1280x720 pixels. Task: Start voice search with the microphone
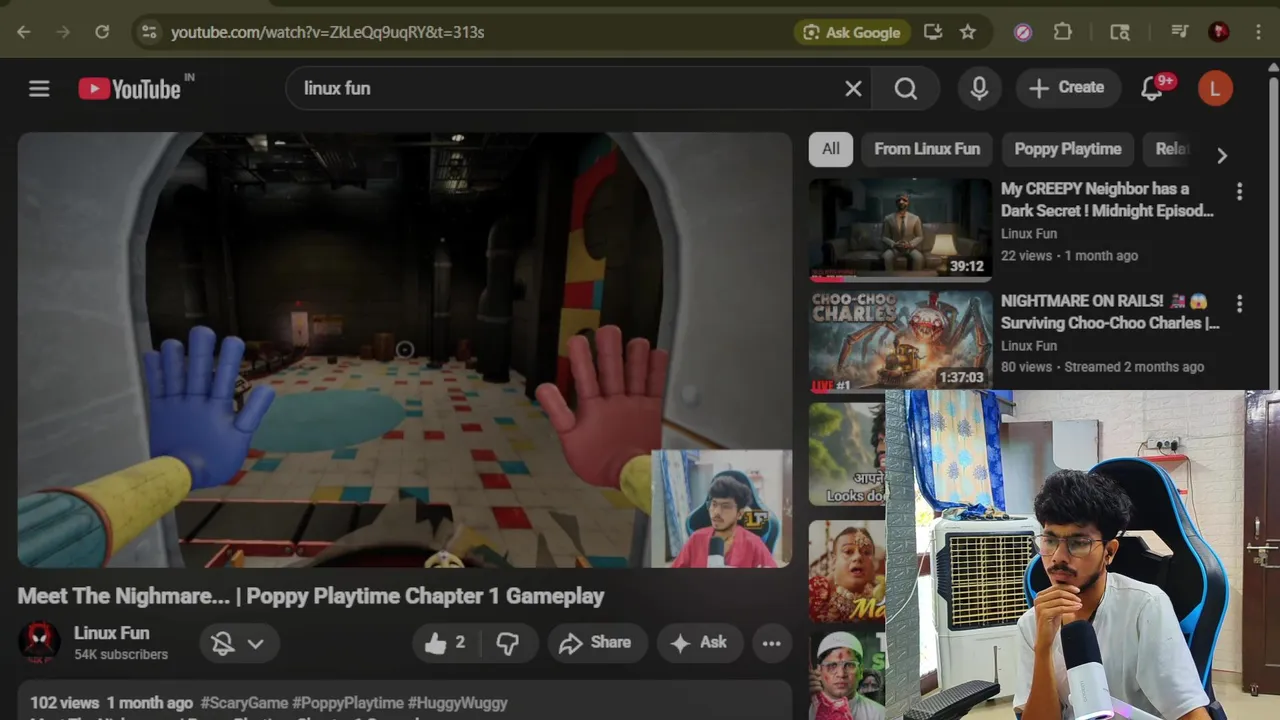(x=979, y=89)
